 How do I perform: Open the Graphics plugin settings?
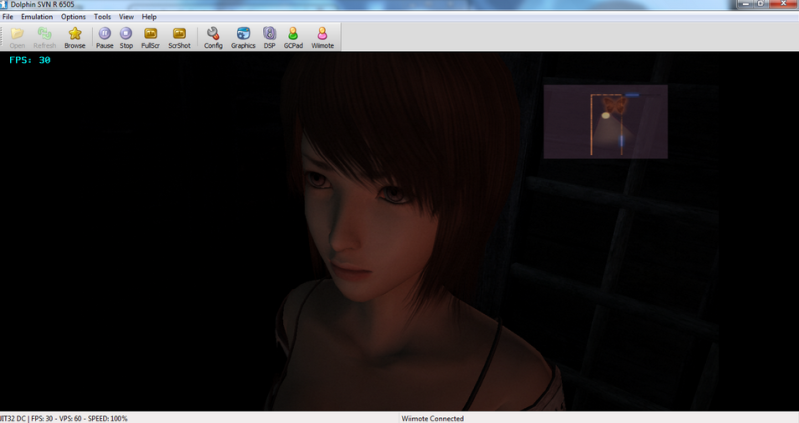tap(243, 38)
